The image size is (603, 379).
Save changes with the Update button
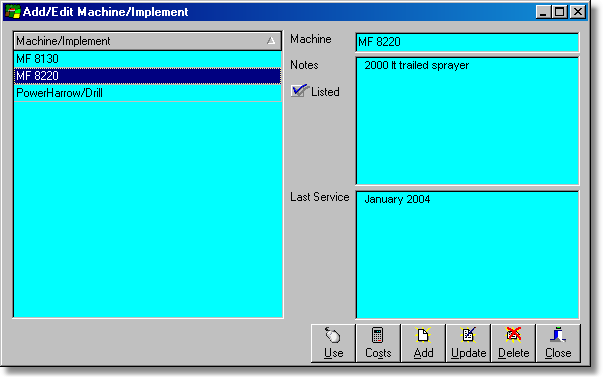click(468, 343)
